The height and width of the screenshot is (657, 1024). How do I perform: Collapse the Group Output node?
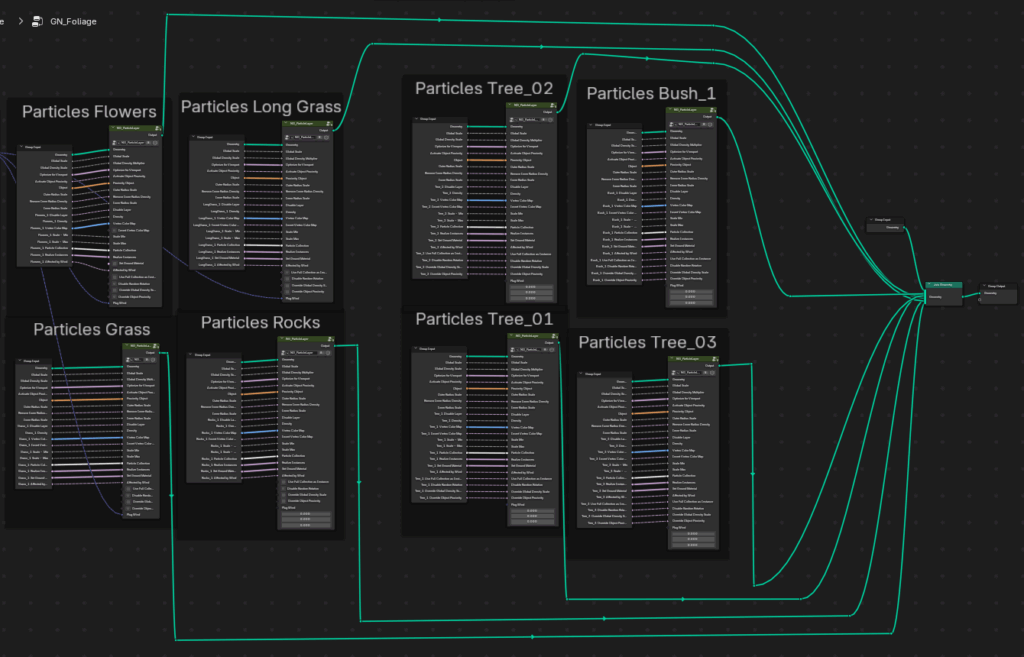tap(983, 286)
